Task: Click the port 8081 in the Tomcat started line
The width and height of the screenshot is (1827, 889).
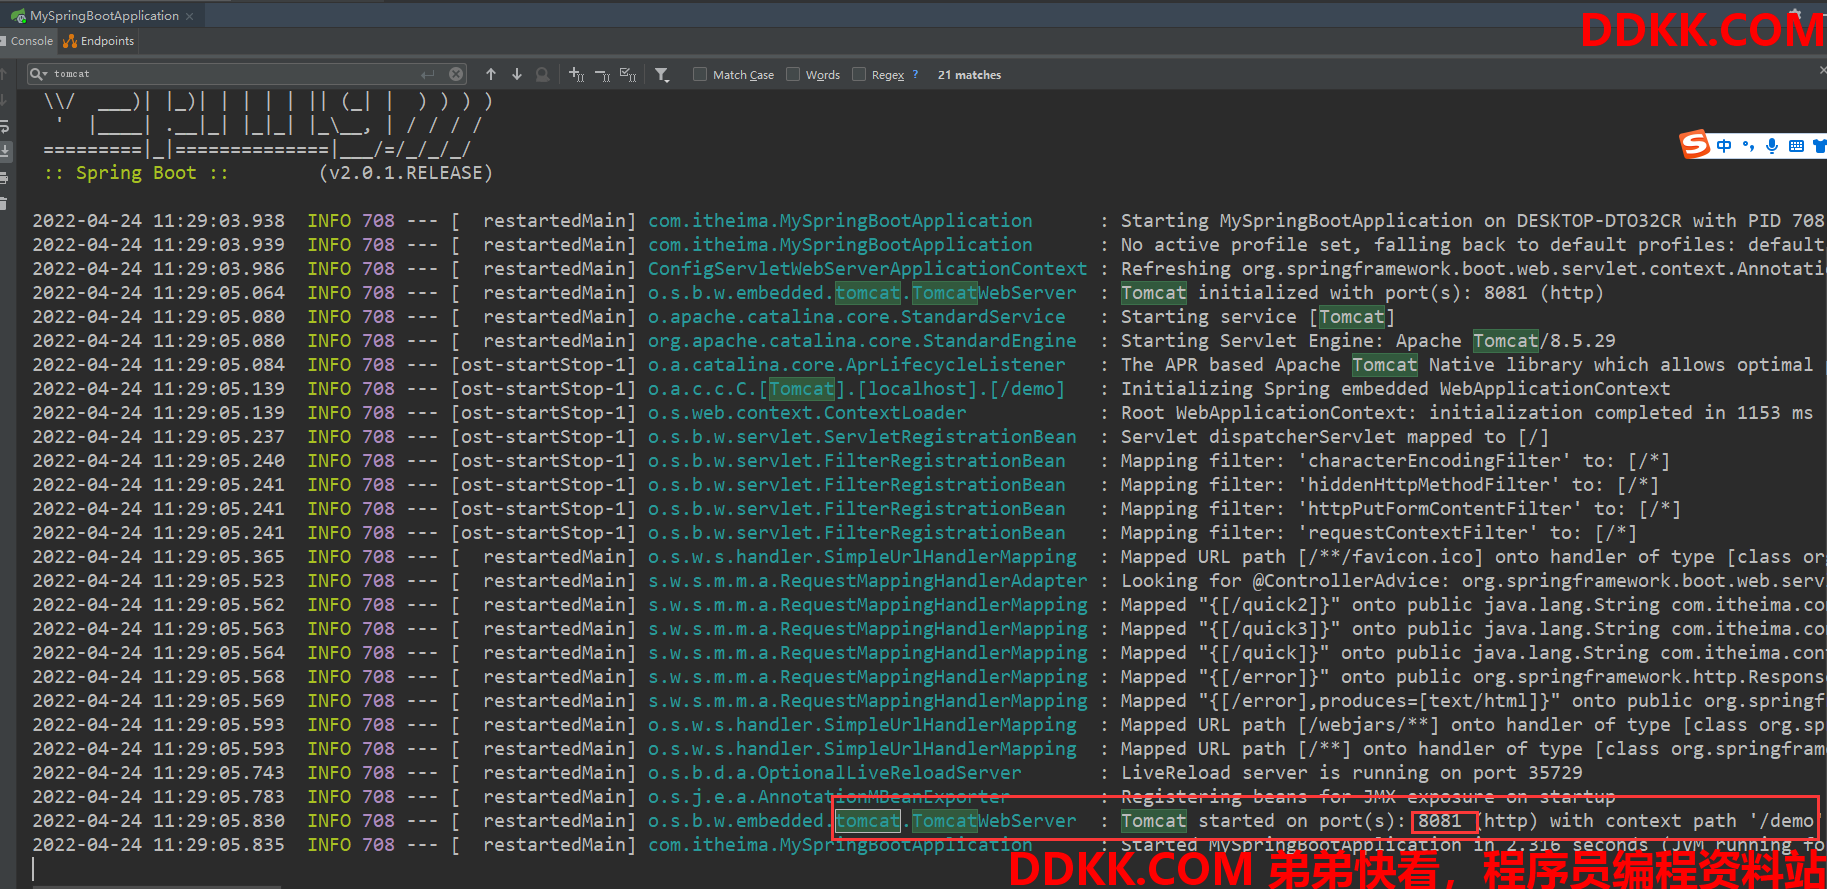Action: [1440, 821]
